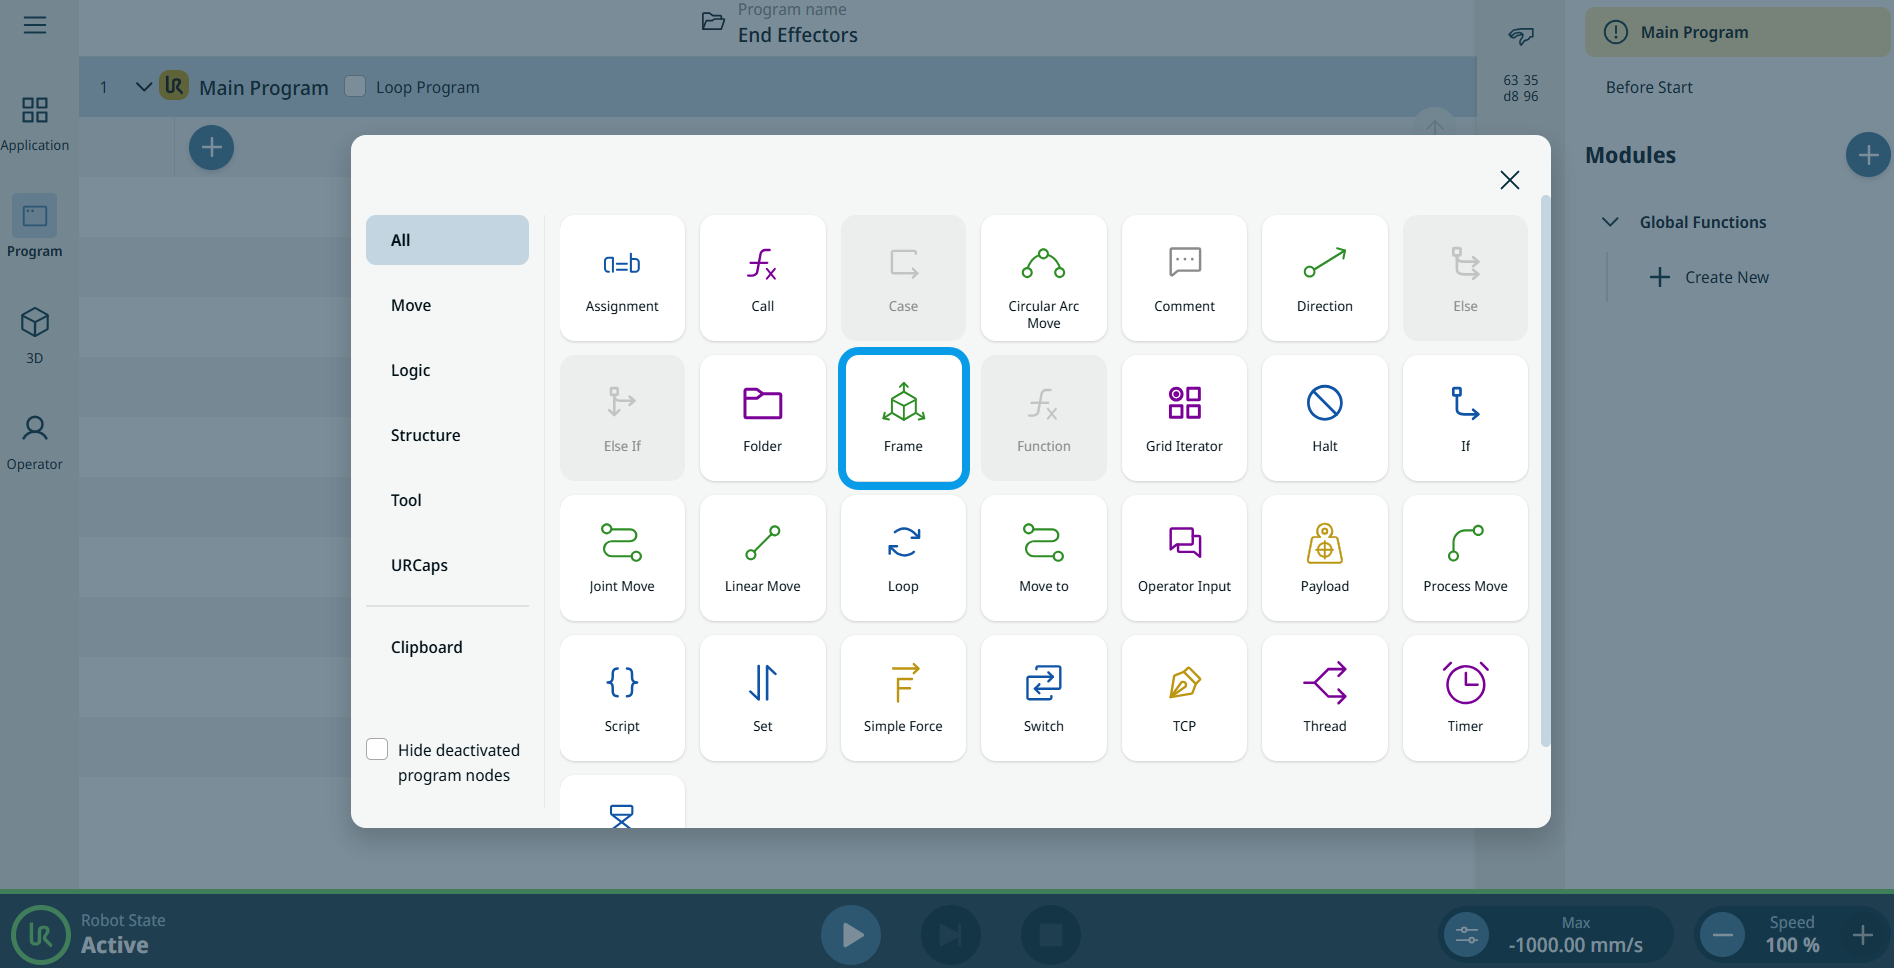The height and width of the screenshot is (968, 1894).
Task: Add a Circular Arc Move node
Action: 1043,277
